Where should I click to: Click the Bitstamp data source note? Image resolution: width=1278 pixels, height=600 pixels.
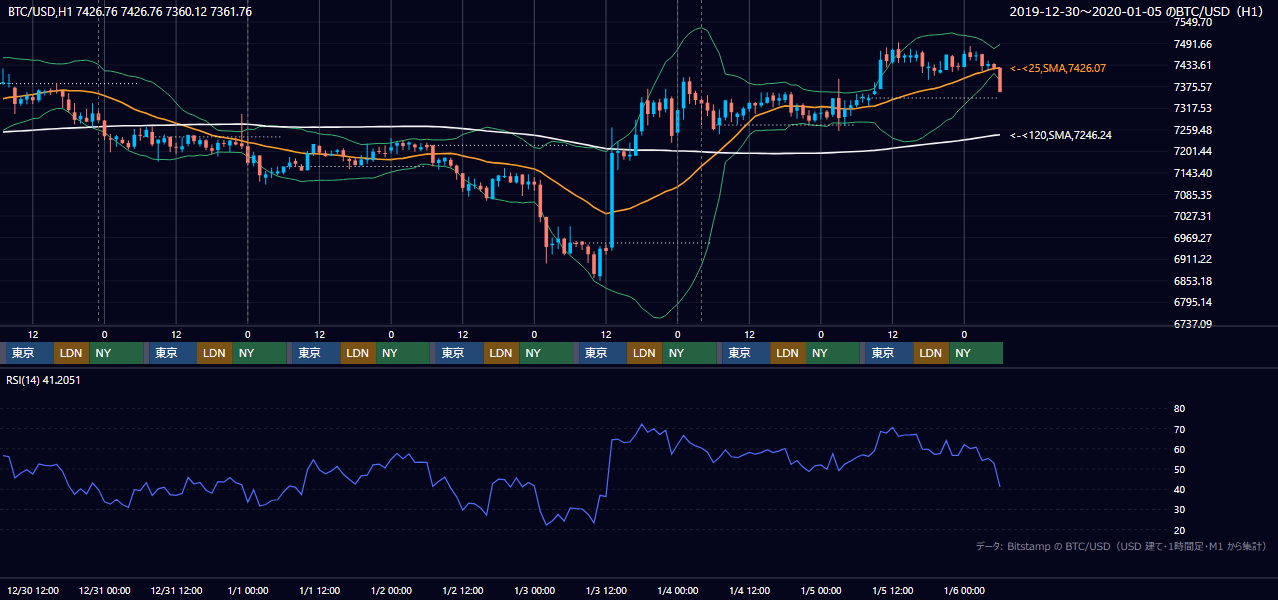pos(1121,547)
